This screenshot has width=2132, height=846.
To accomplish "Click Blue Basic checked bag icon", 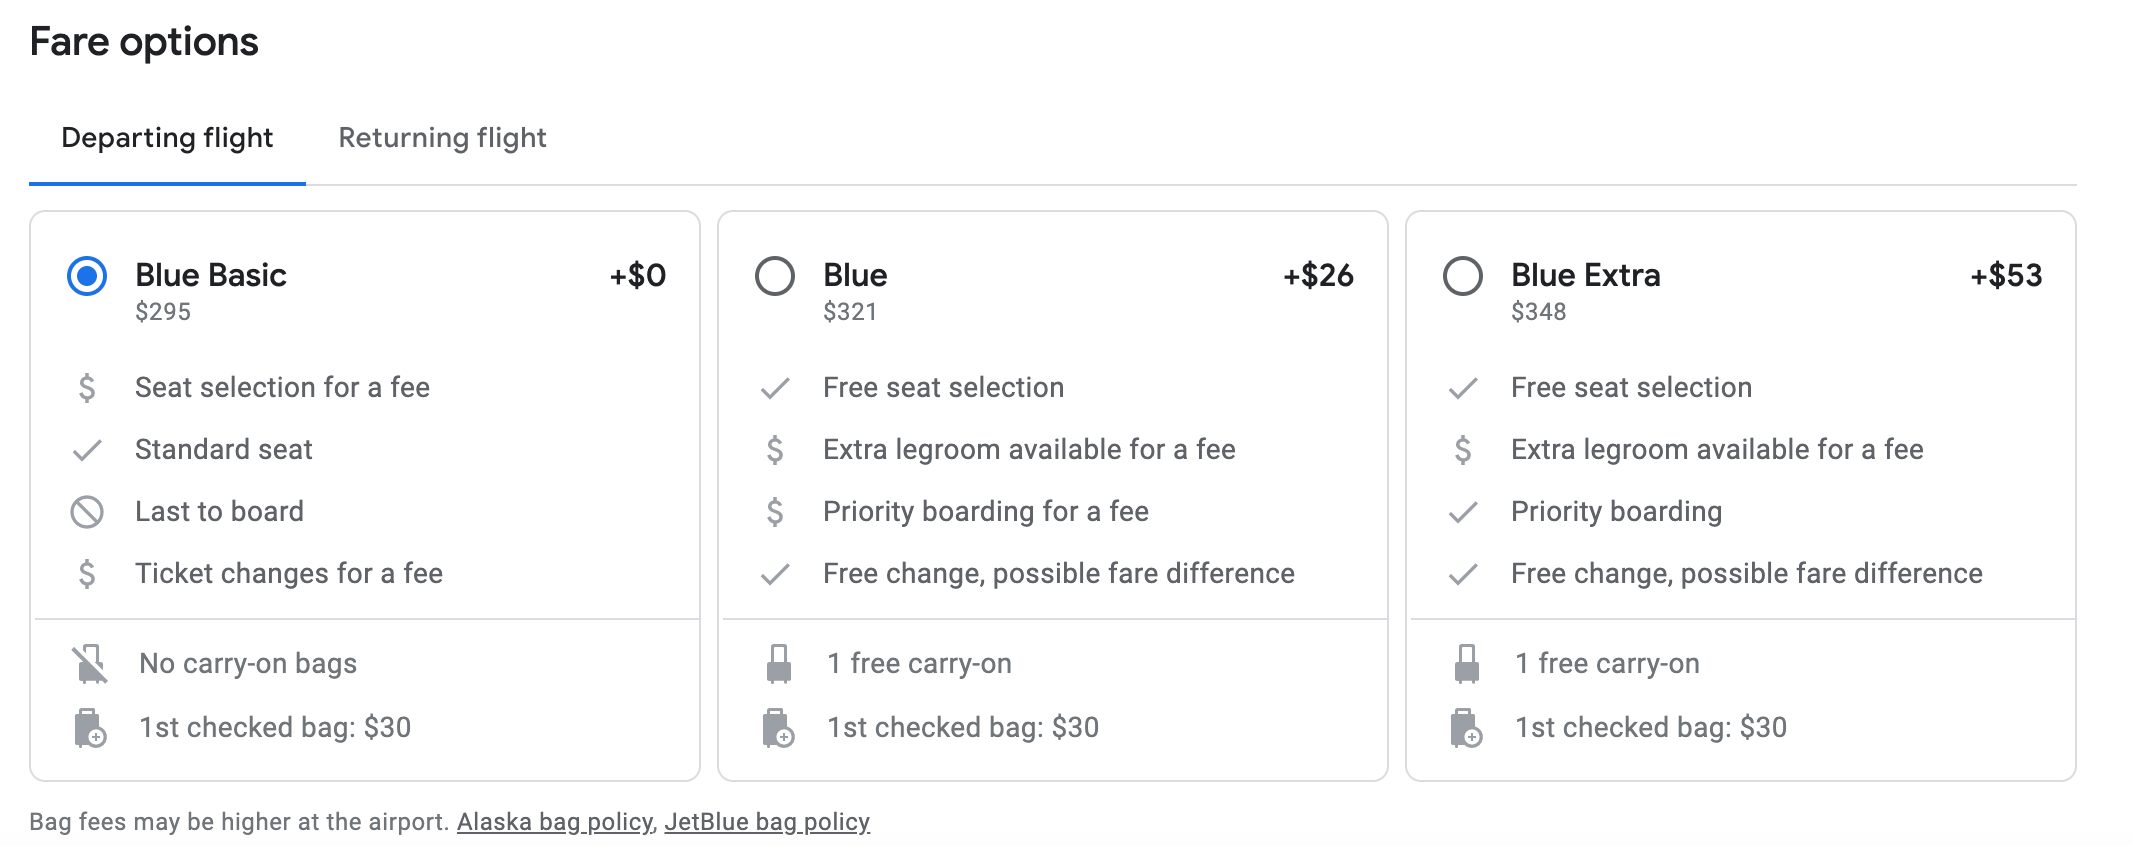I will [x=89, y=728].
